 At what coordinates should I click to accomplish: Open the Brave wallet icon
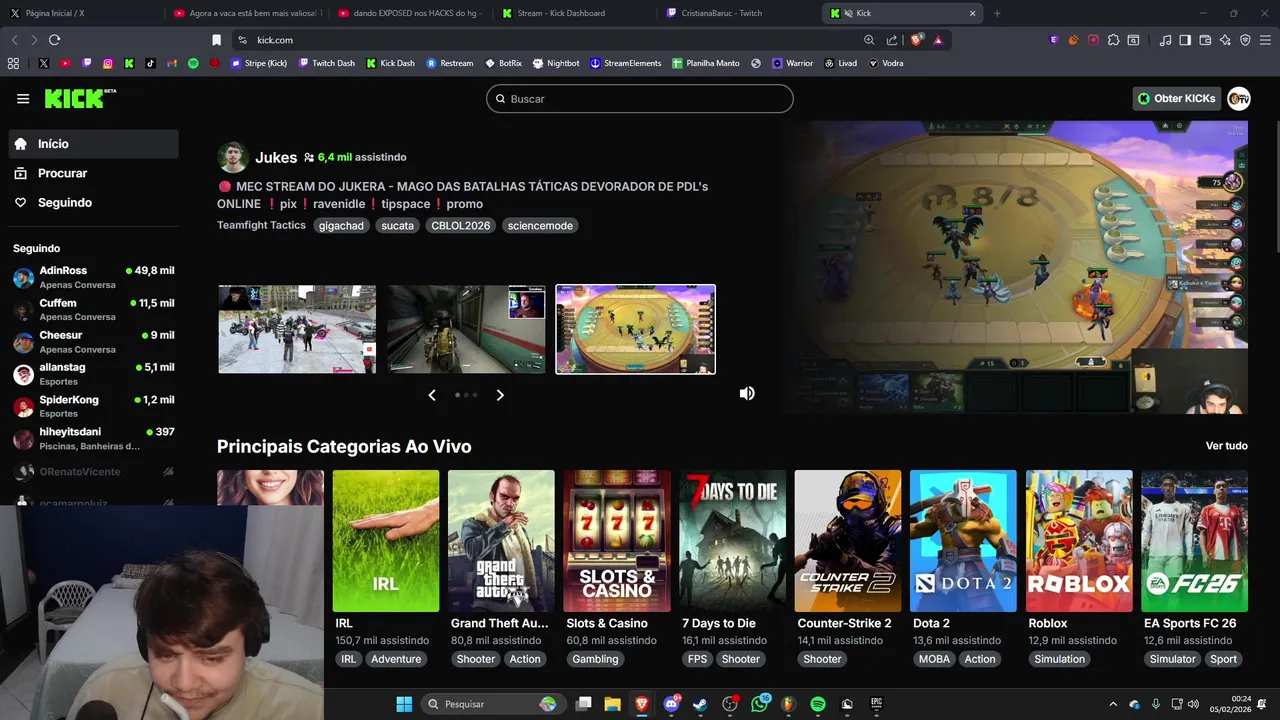tap(1205, 40)
